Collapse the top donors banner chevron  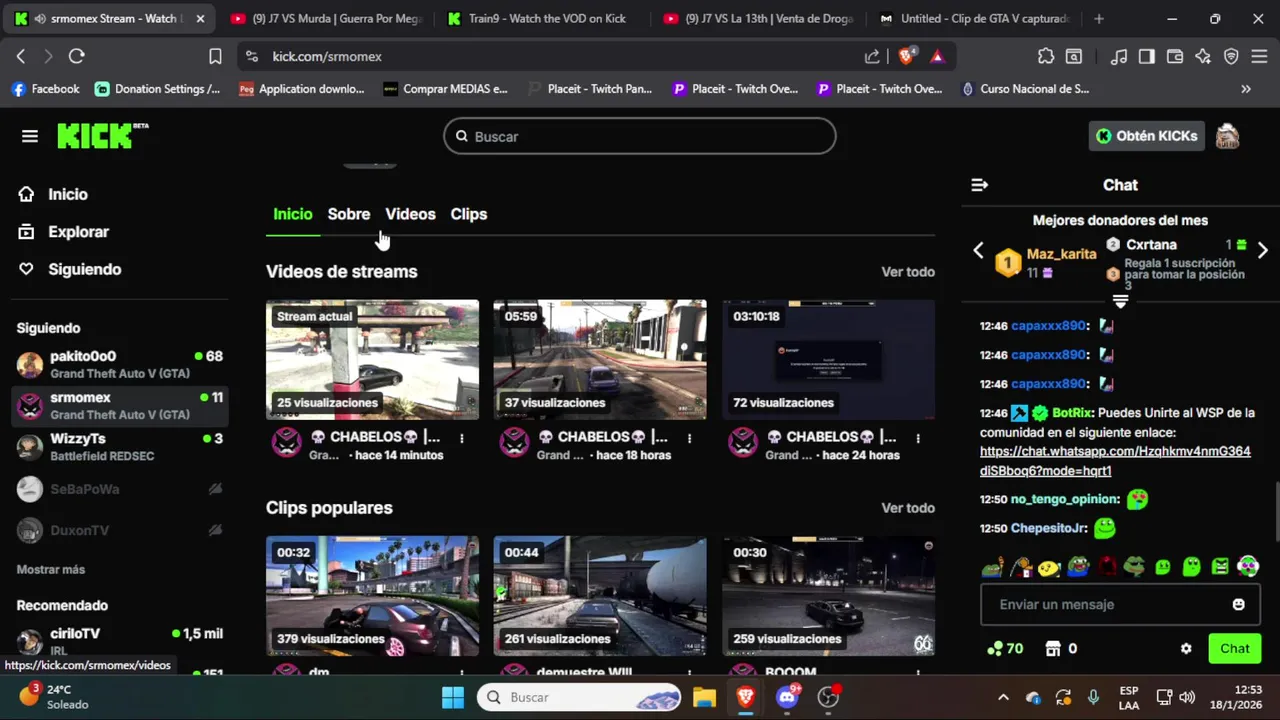pos(1120,301)
